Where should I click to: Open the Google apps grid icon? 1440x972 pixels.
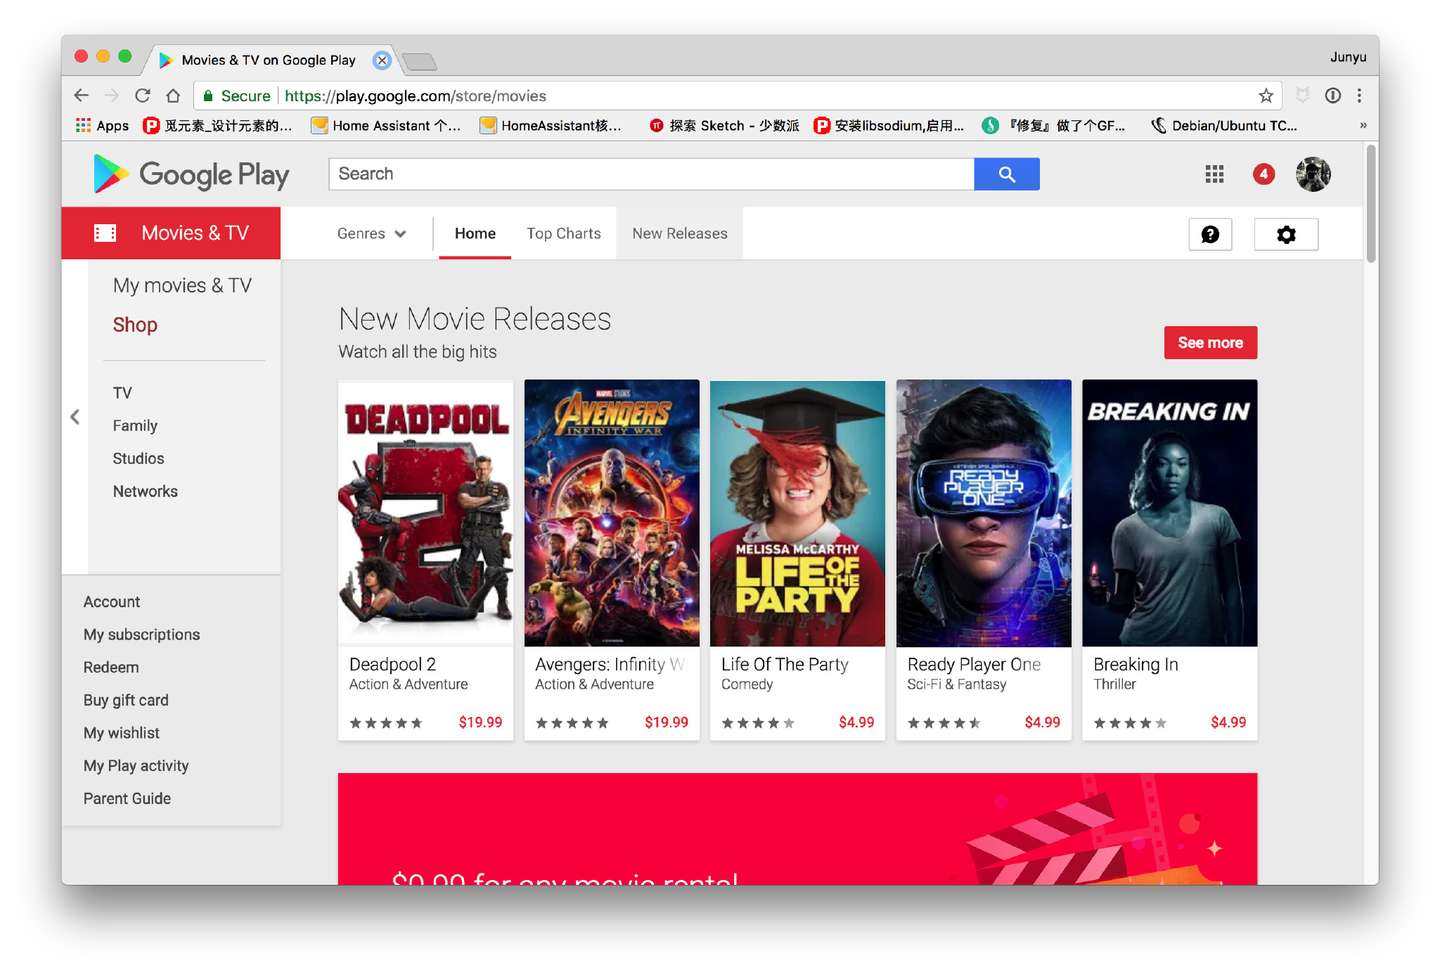point(1214,174)
